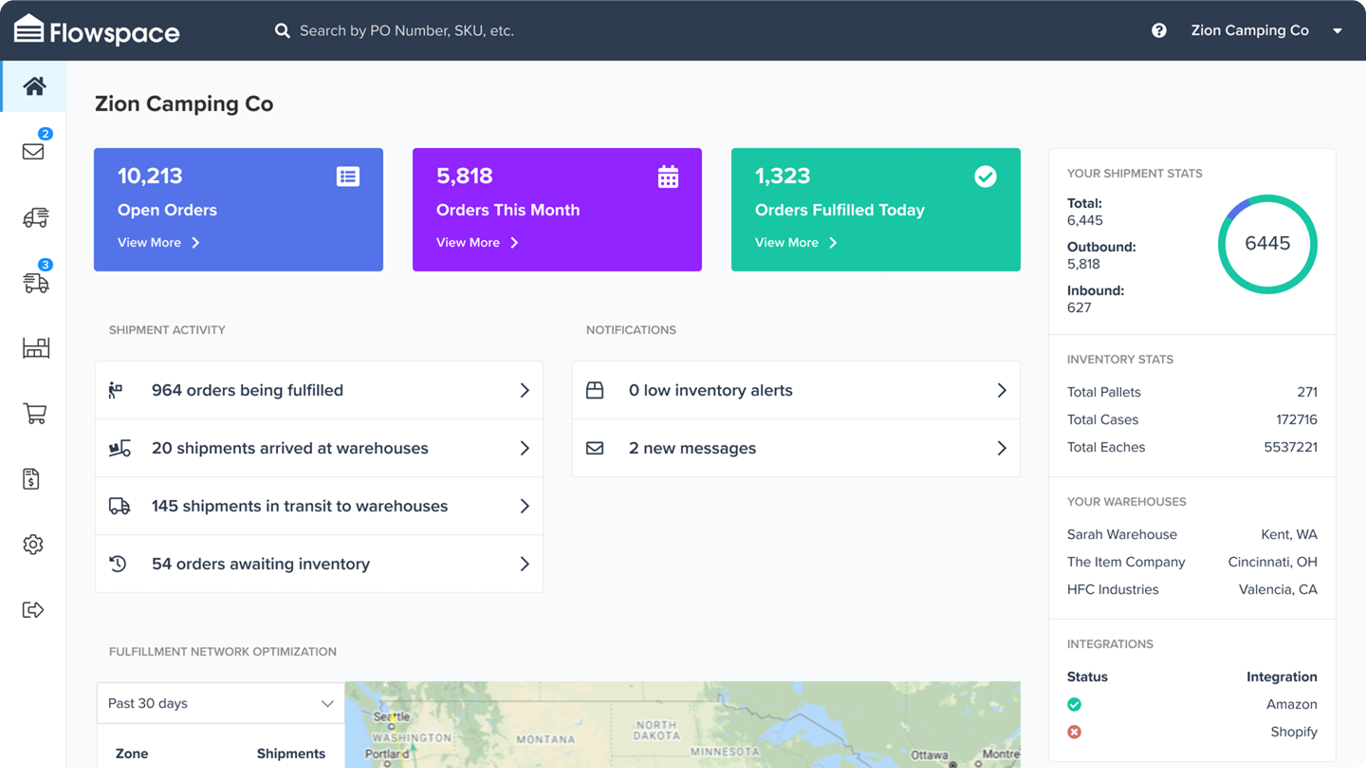Select the billing invoice icon

(33, 479)
